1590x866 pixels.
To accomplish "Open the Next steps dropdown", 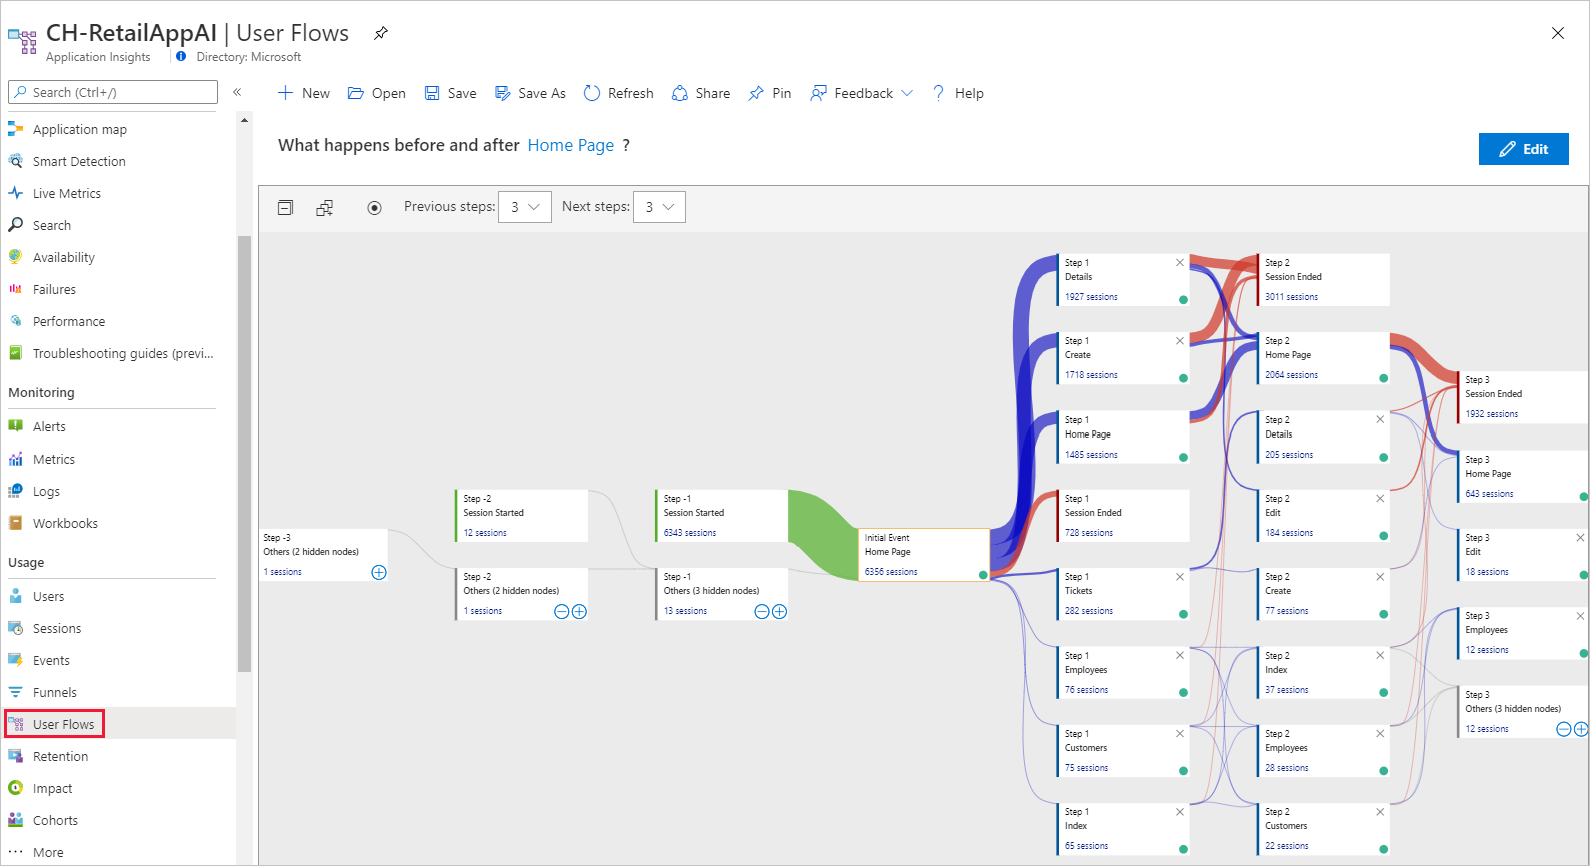I will click(x=659, y=207).
